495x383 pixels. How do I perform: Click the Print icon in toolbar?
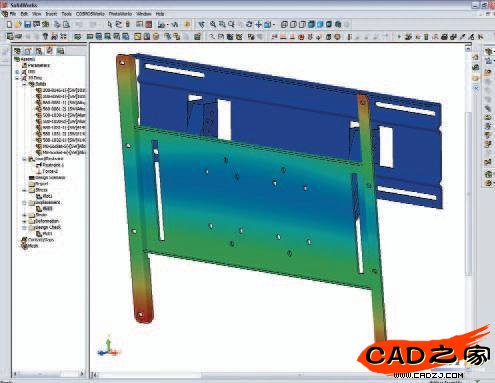coord(36,24)
